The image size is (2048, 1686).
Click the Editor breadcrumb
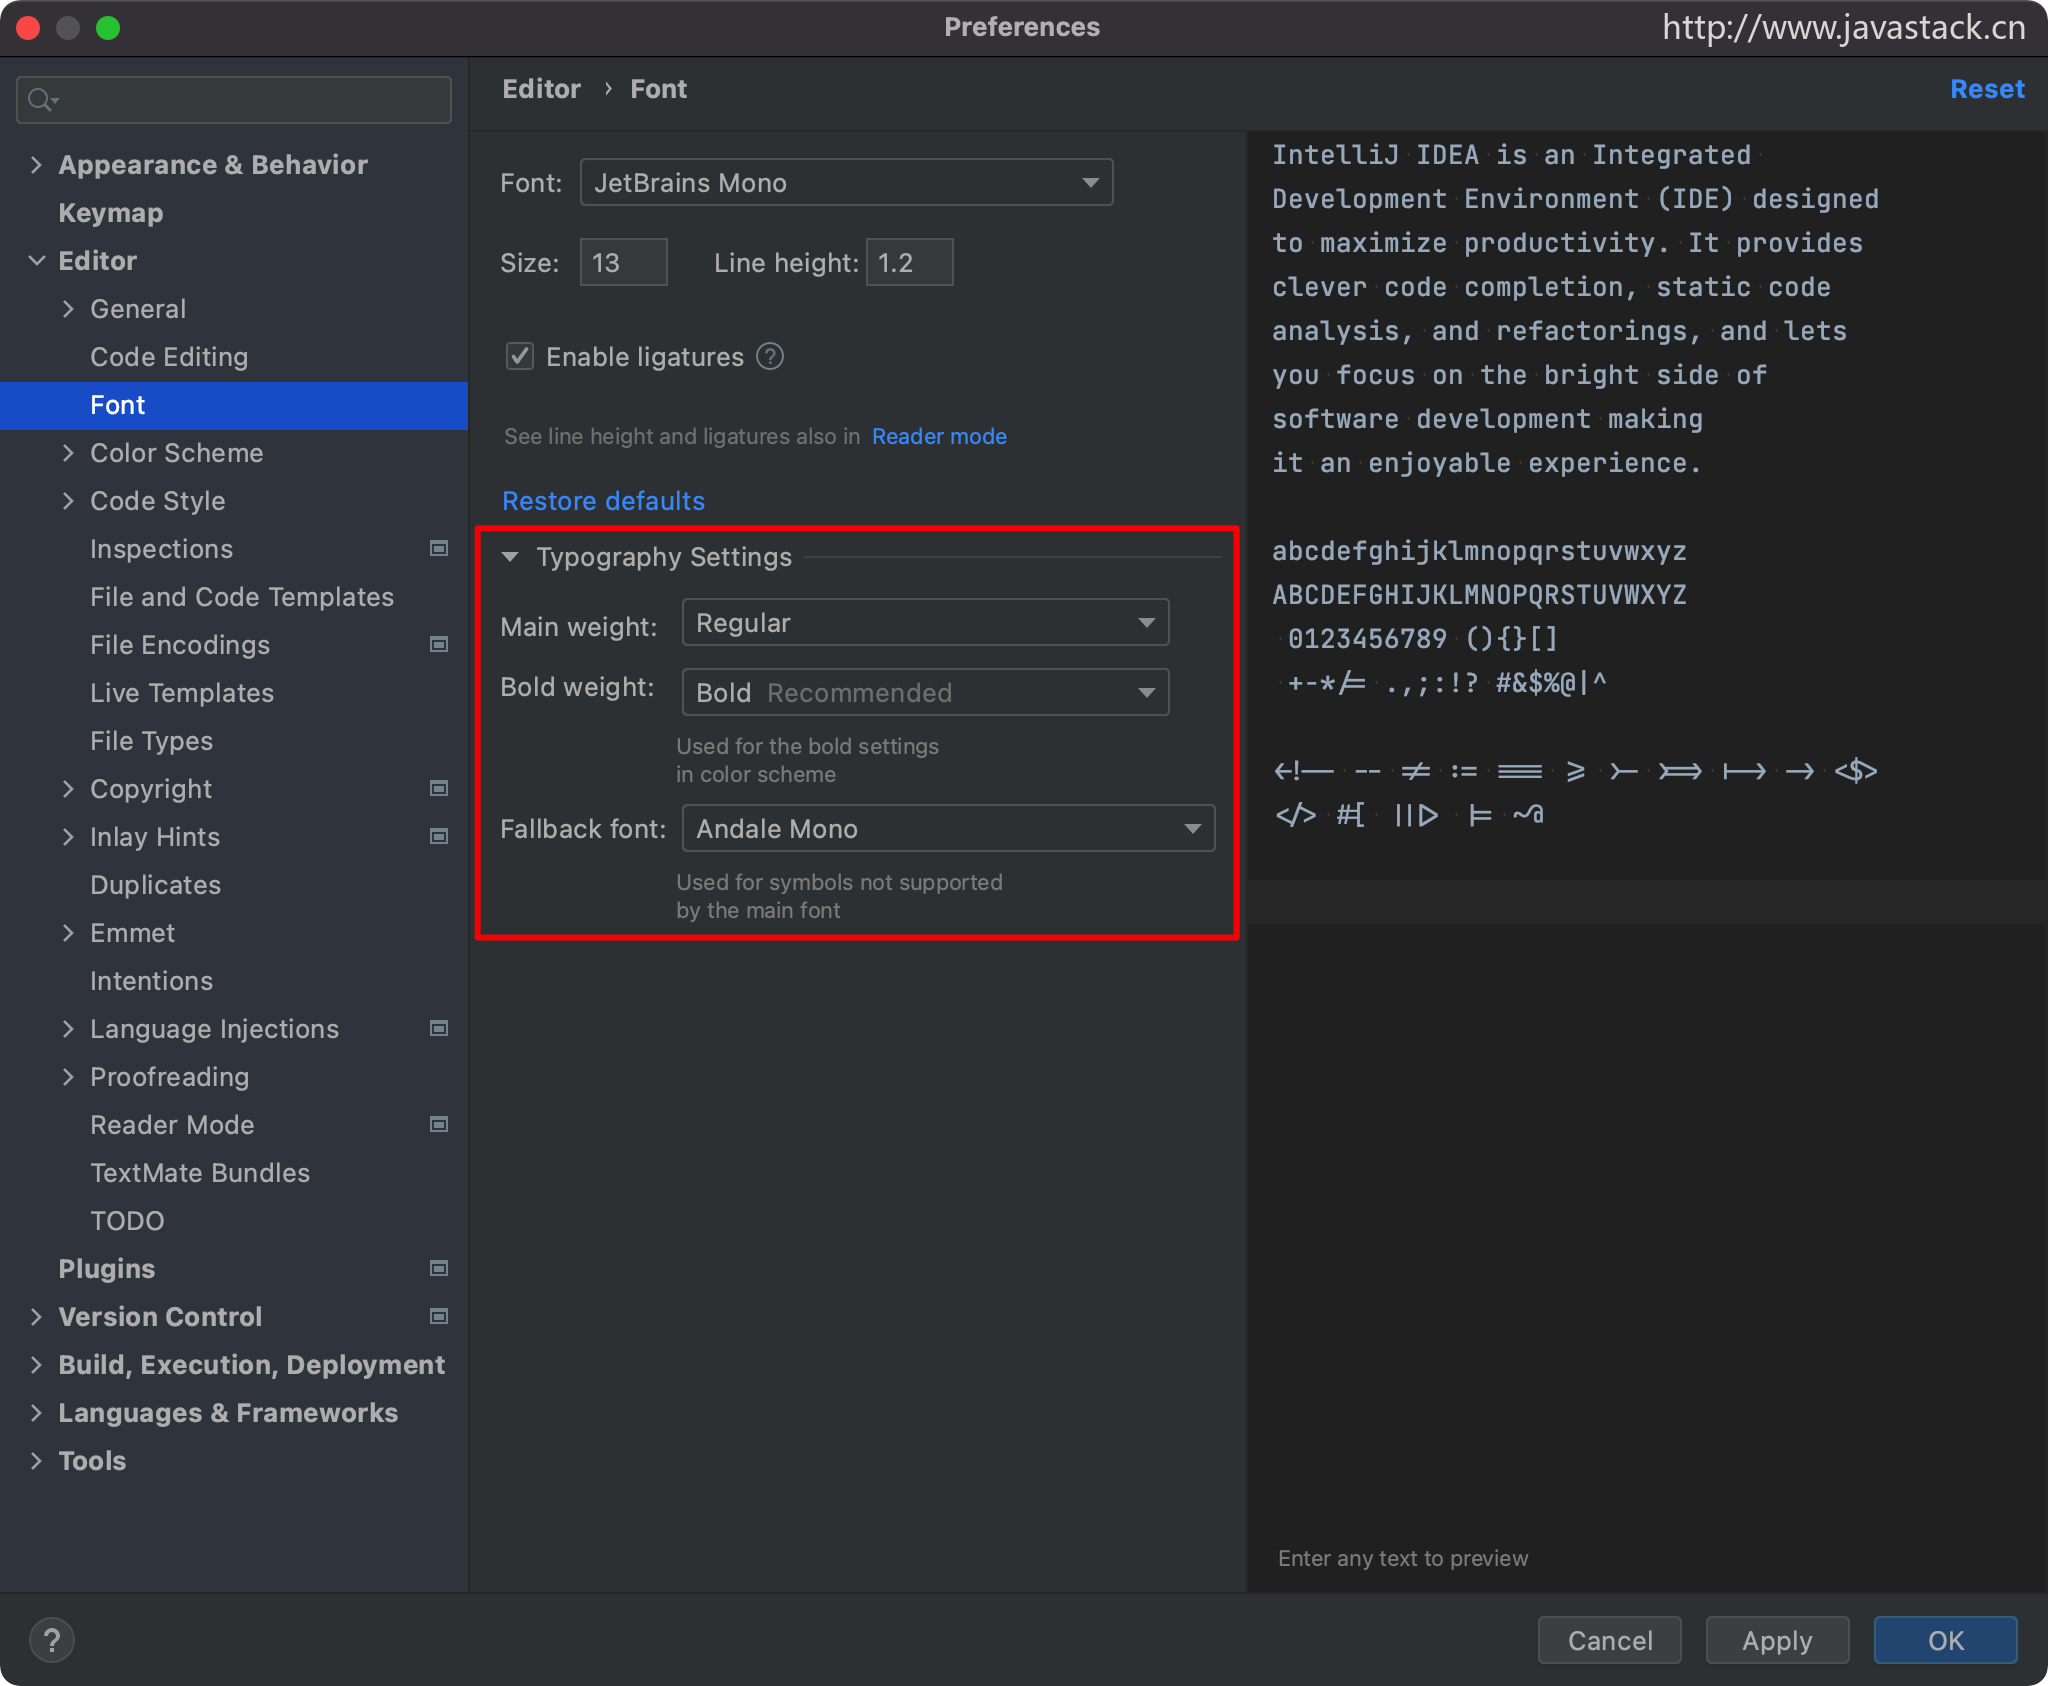(x=541, y=89)
